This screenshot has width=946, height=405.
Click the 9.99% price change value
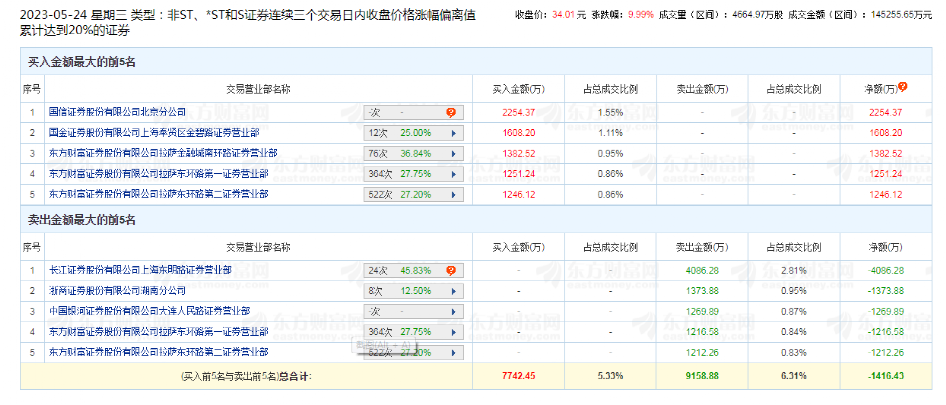(x=642, y=15)
